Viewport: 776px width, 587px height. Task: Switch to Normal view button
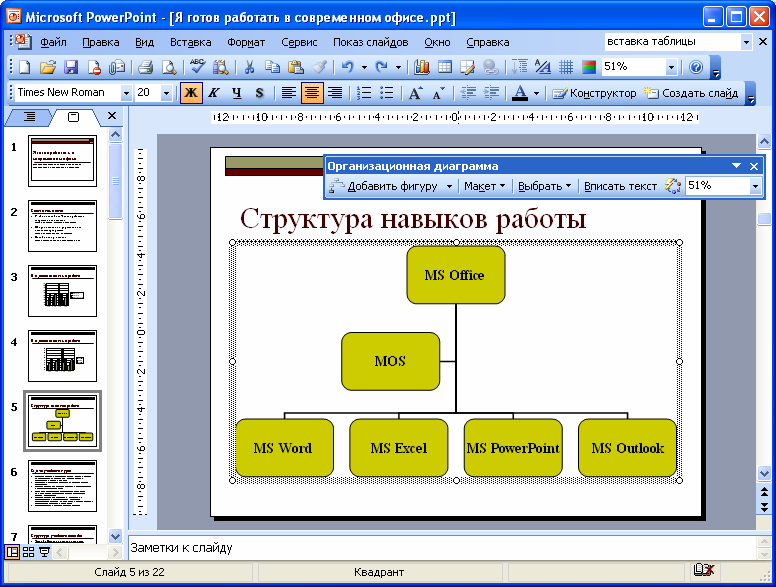(12, 552)
